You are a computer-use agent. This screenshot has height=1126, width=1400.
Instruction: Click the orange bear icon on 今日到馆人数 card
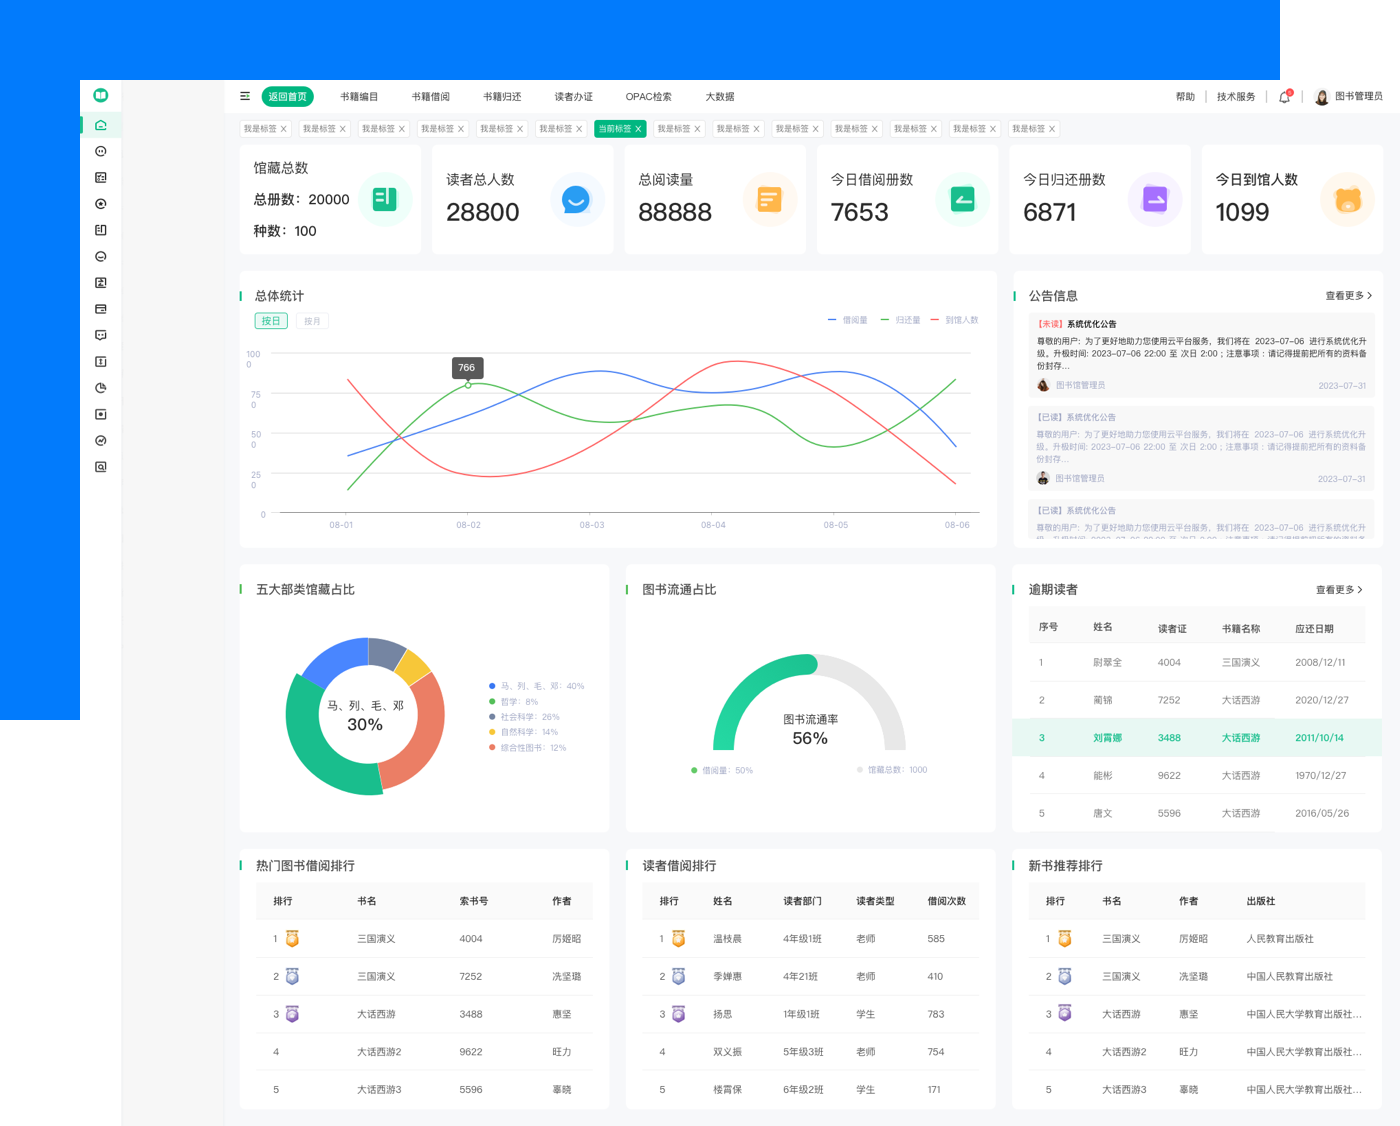tap(1347, 200)
